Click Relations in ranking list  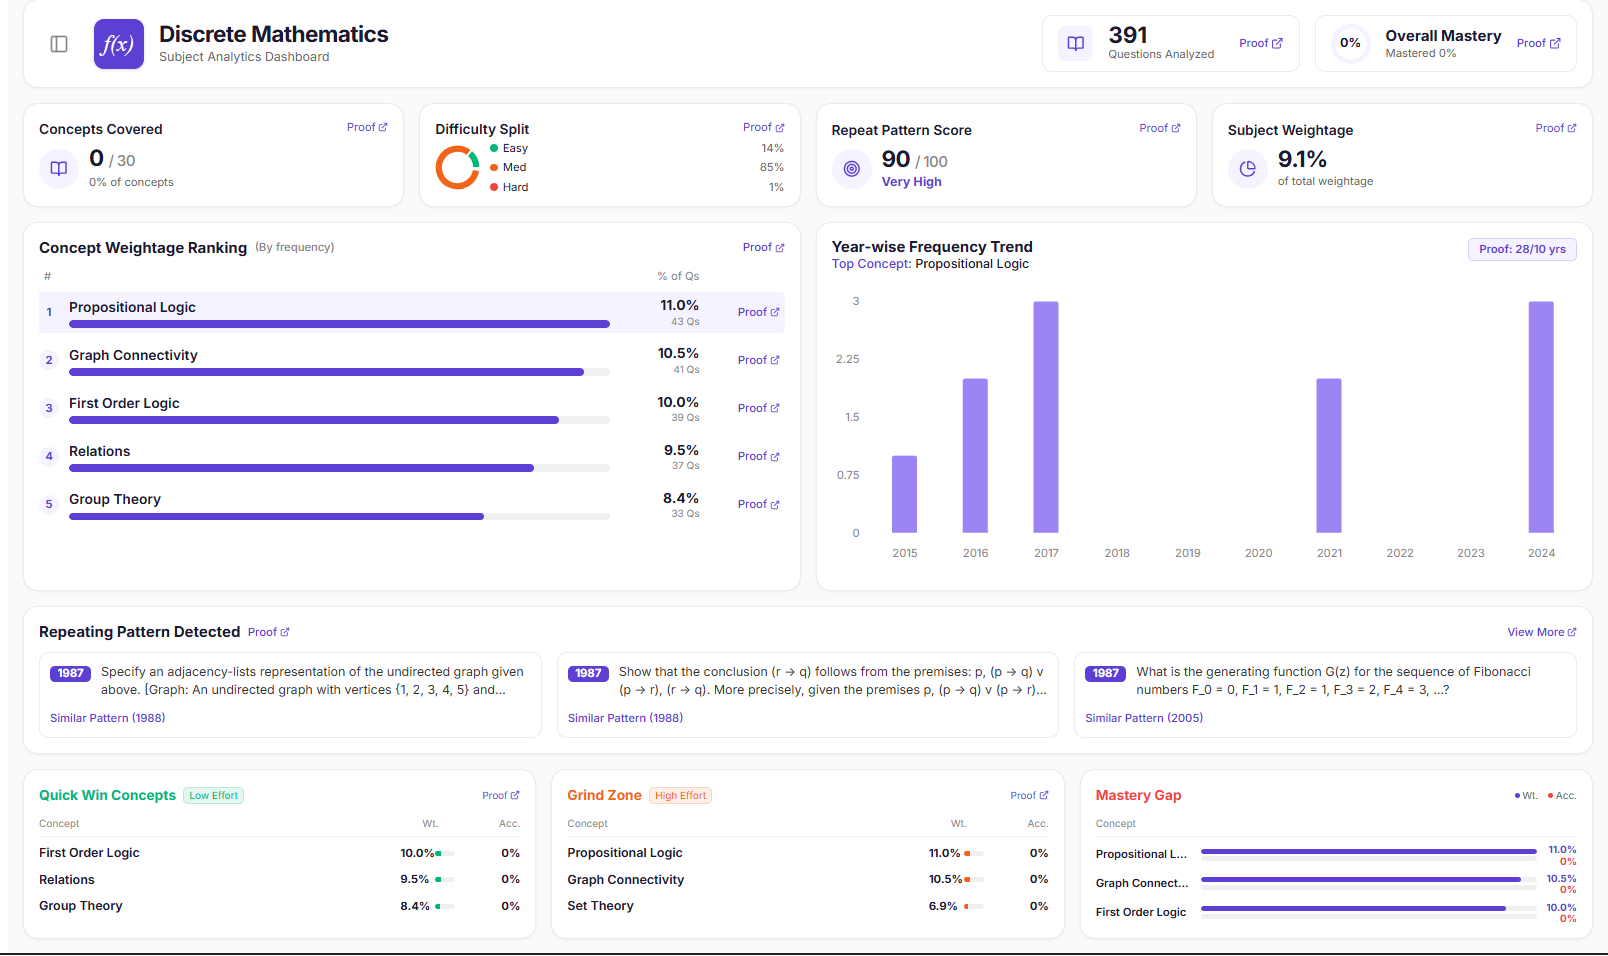pyautogui.click(x=99, y=451)
